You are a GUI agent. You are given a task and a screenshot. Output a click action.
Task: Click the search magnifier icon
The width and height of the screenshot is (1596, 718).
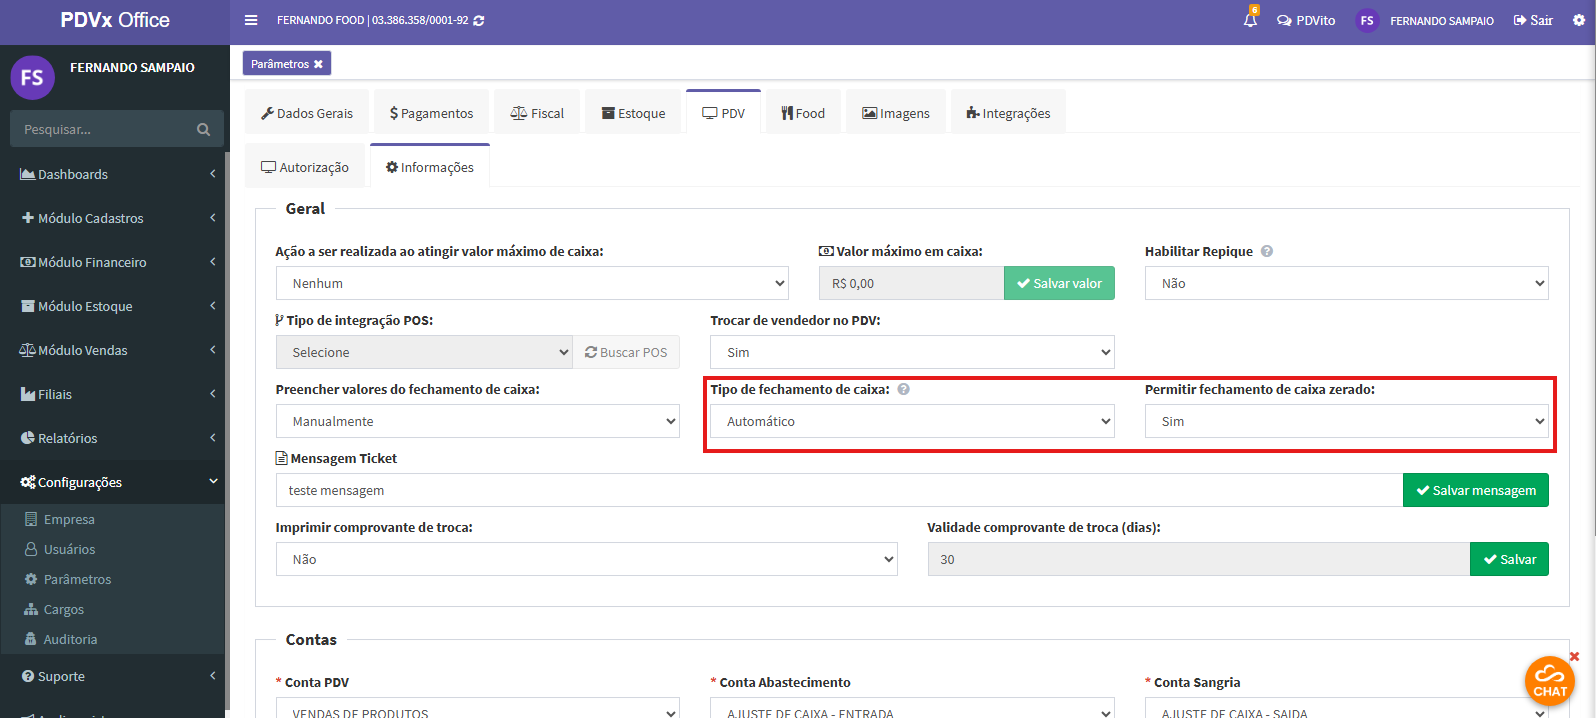pyautogui.click(x=204, y=129)
